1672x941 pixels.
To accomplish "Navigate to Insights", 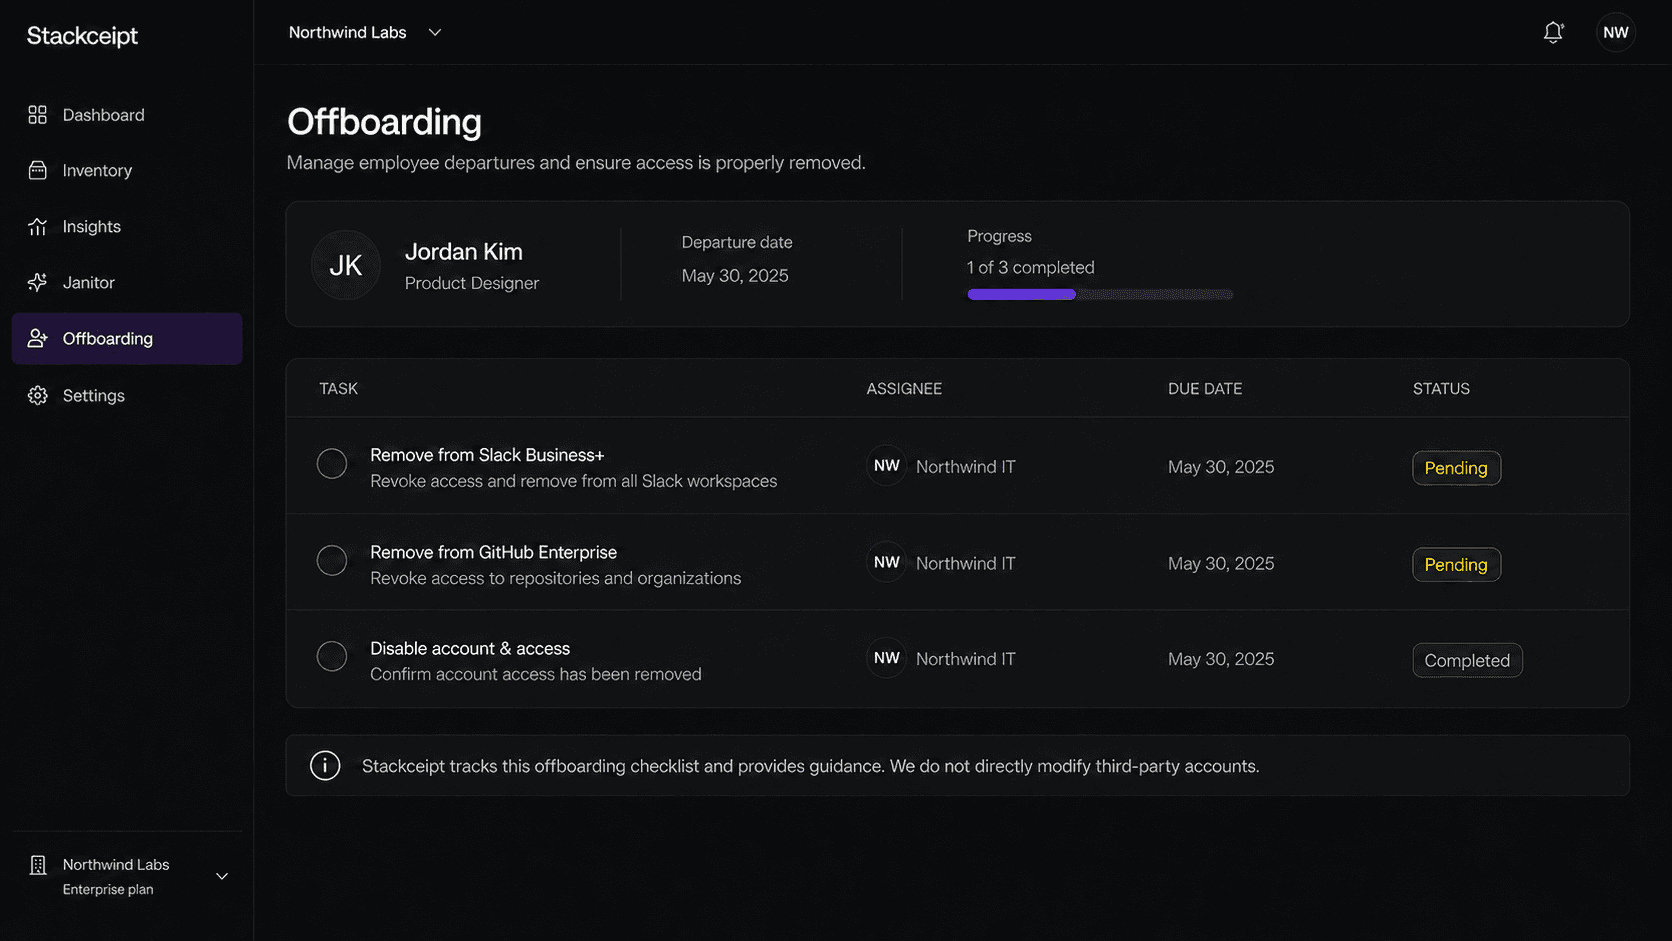I will (127, 227).
